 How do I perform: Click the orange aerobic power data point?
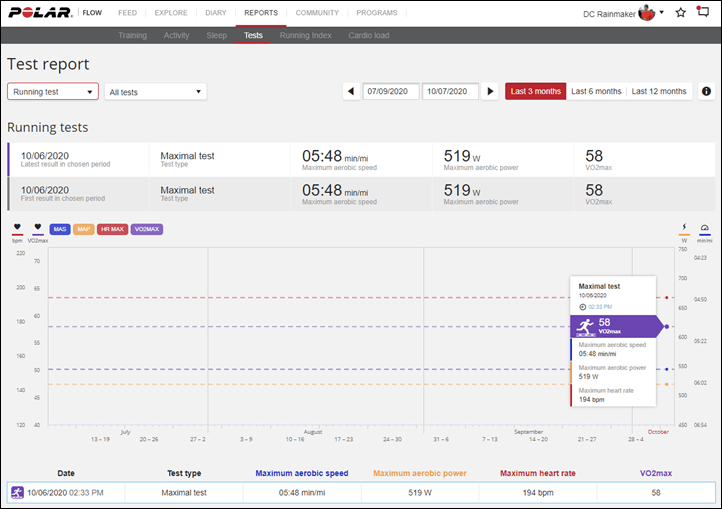tap(666, 384)
